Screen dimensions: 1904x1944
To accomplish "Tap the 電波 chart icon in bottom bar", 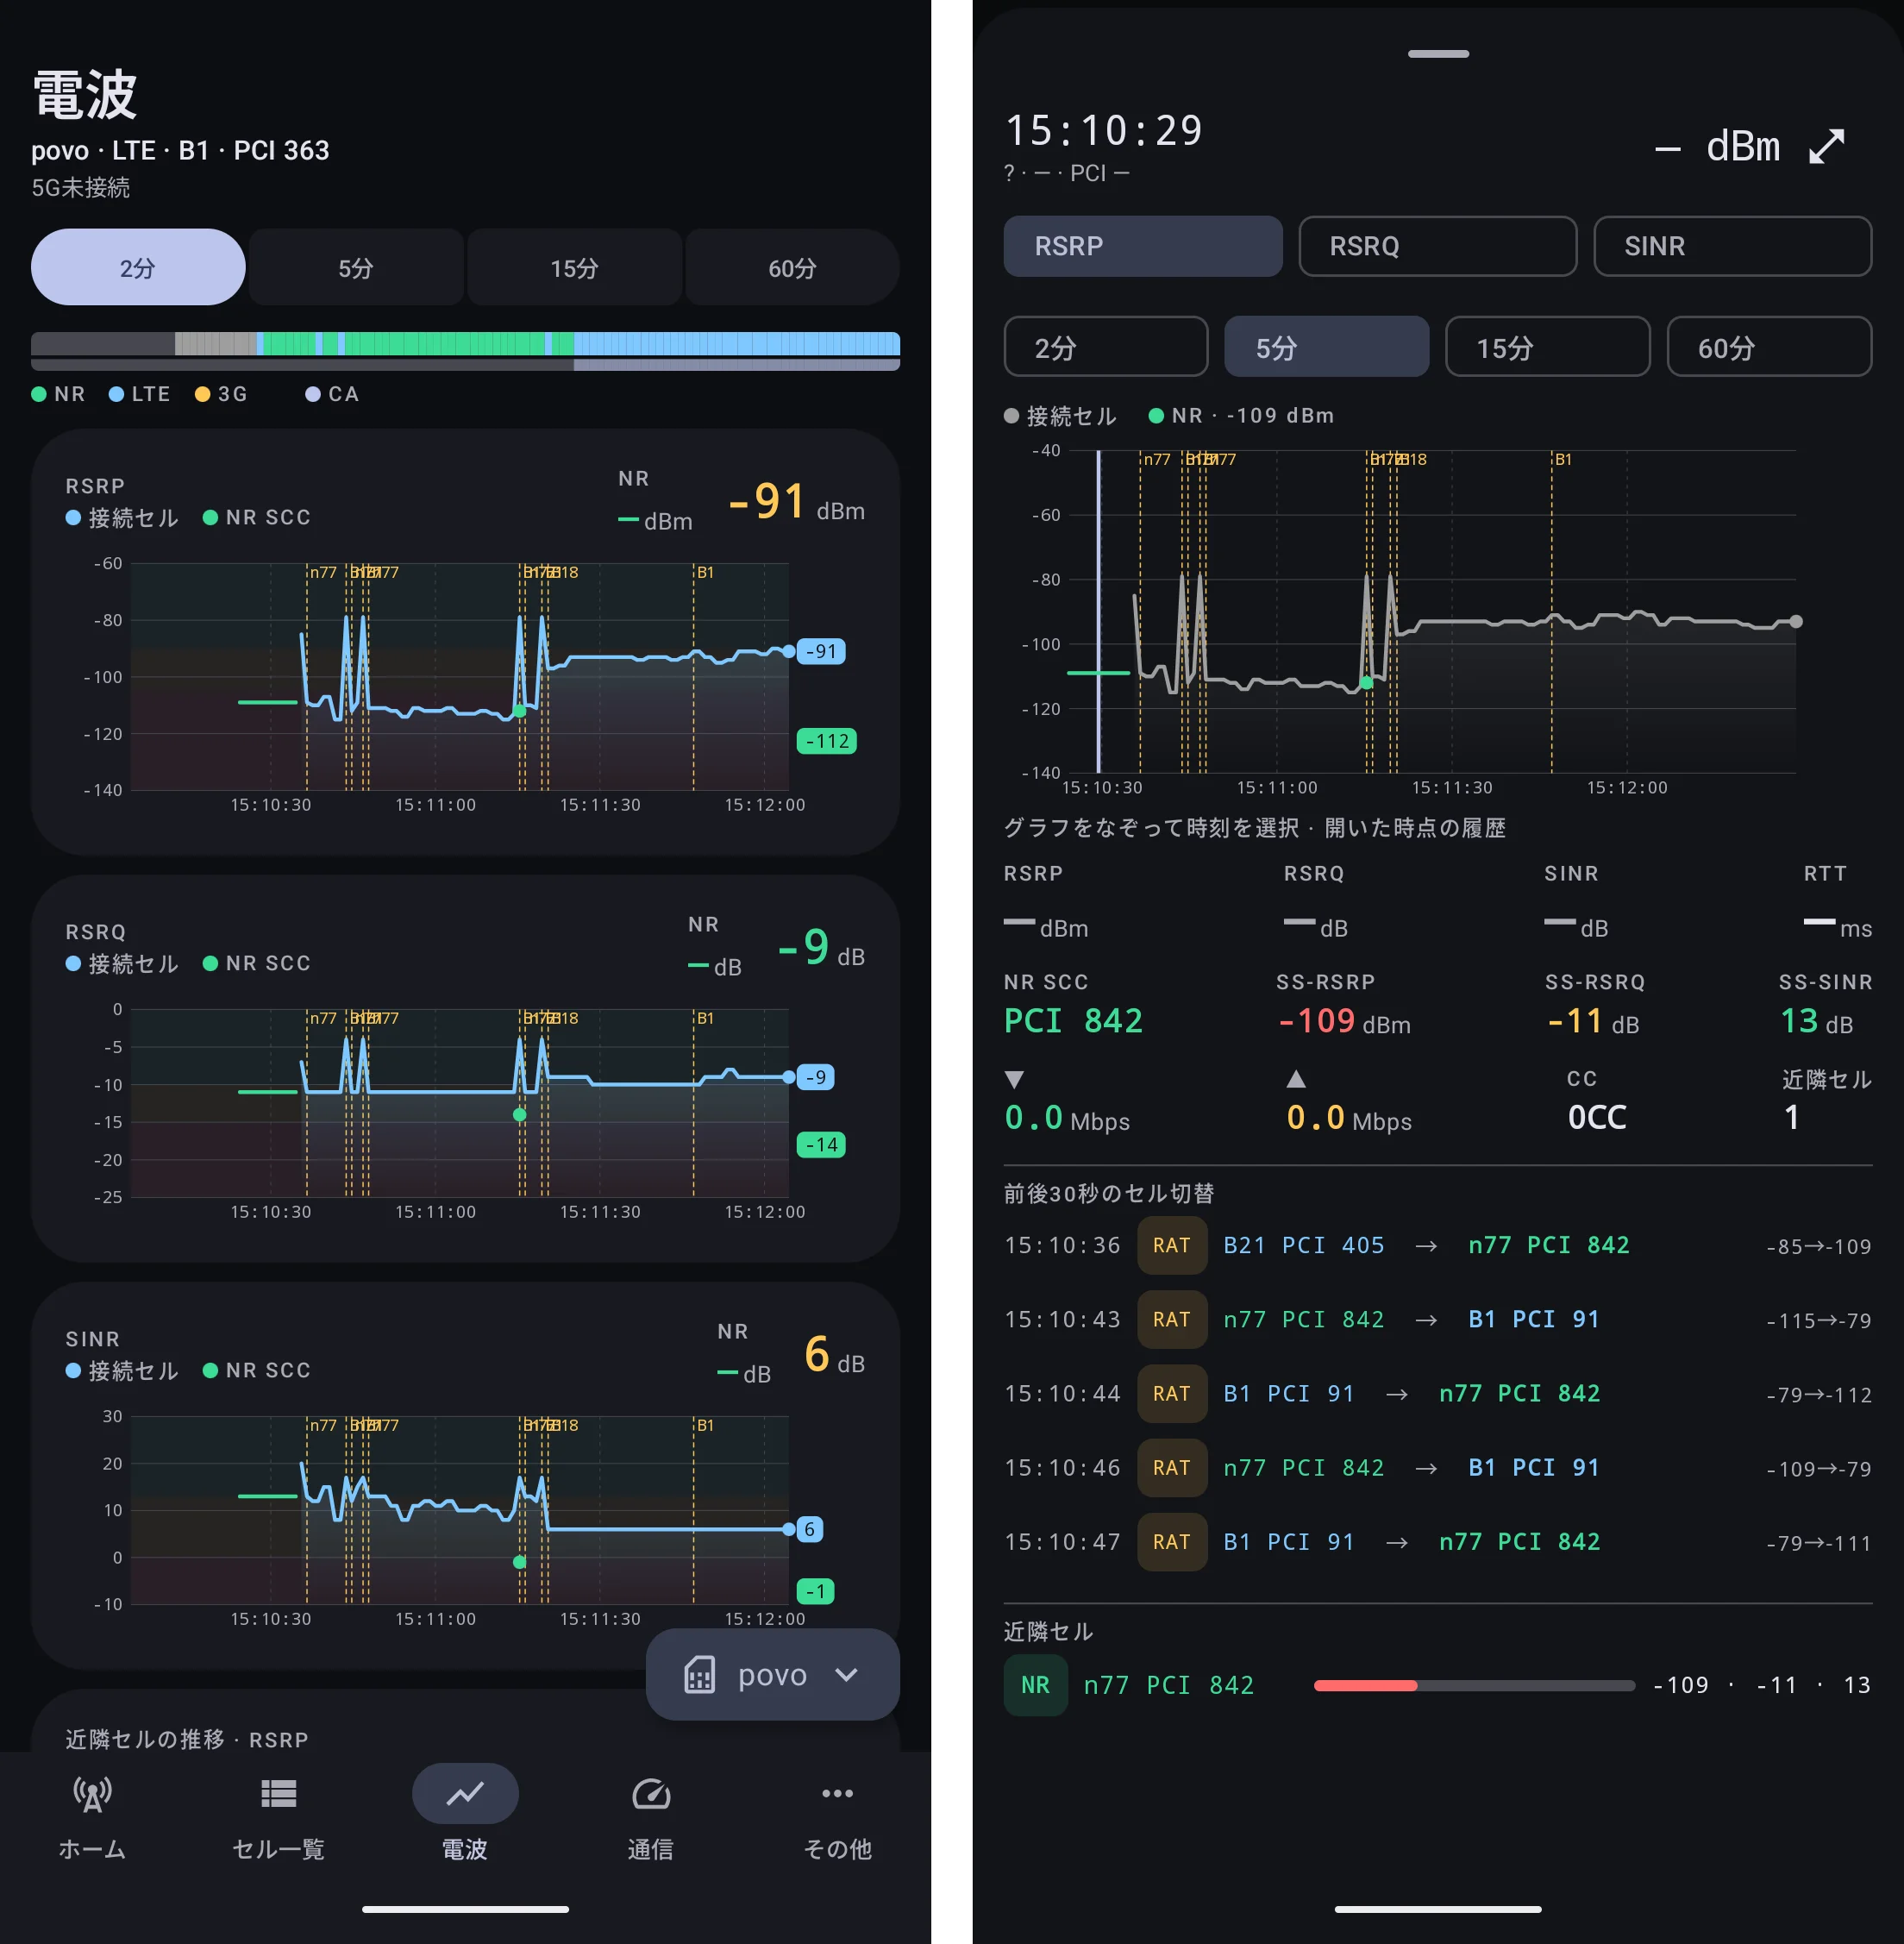I will pyautogui.click(x=465, y=1794).
